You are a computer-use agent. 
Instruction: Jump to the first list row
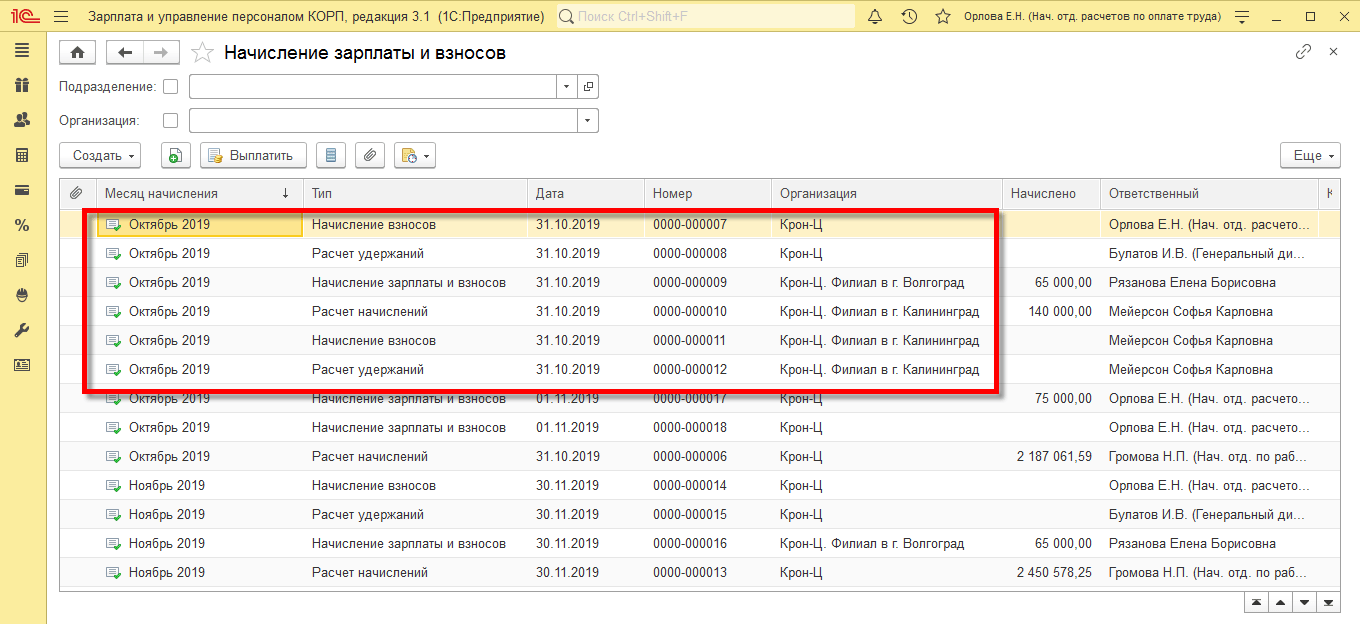[1255, 602]
